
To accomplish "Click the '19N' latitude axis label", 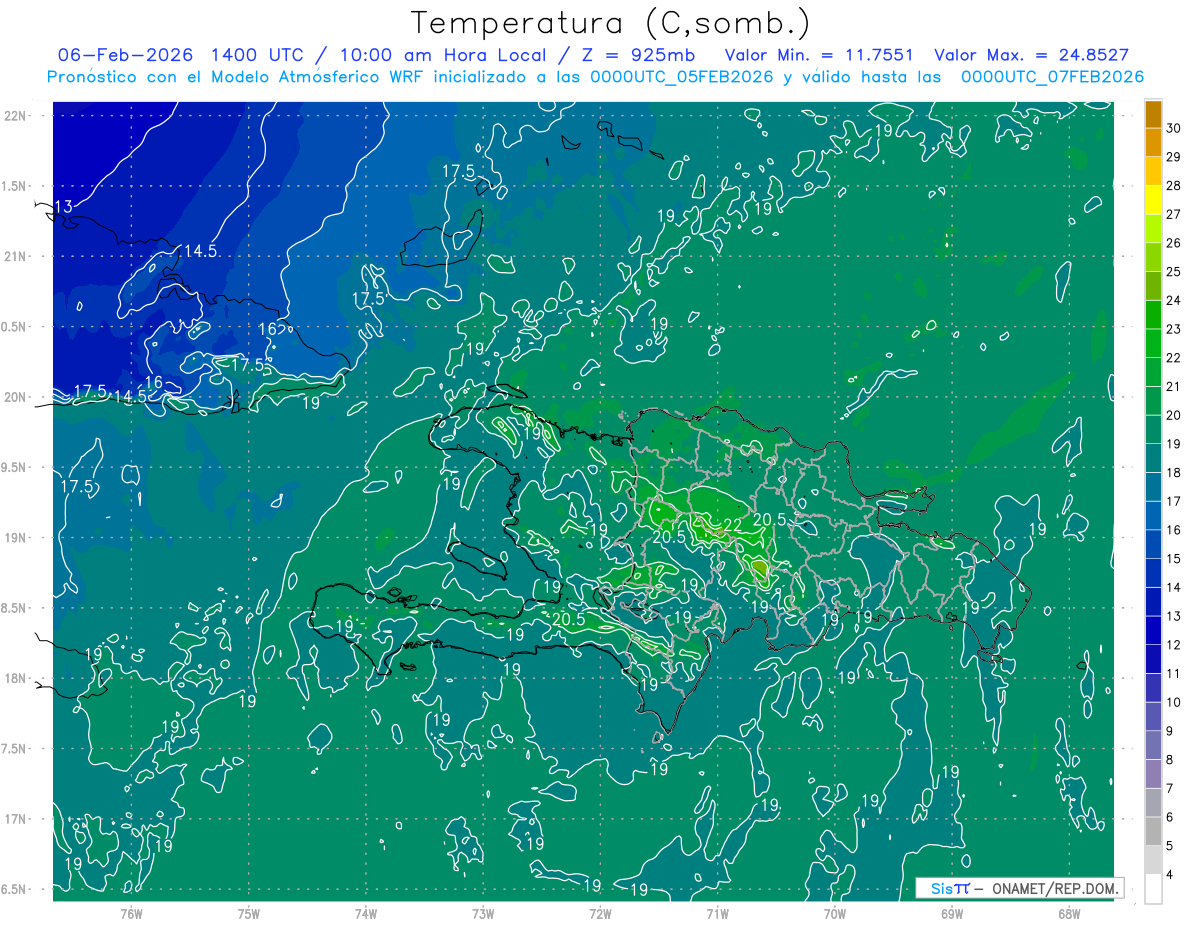I will [x=14, y=537].
